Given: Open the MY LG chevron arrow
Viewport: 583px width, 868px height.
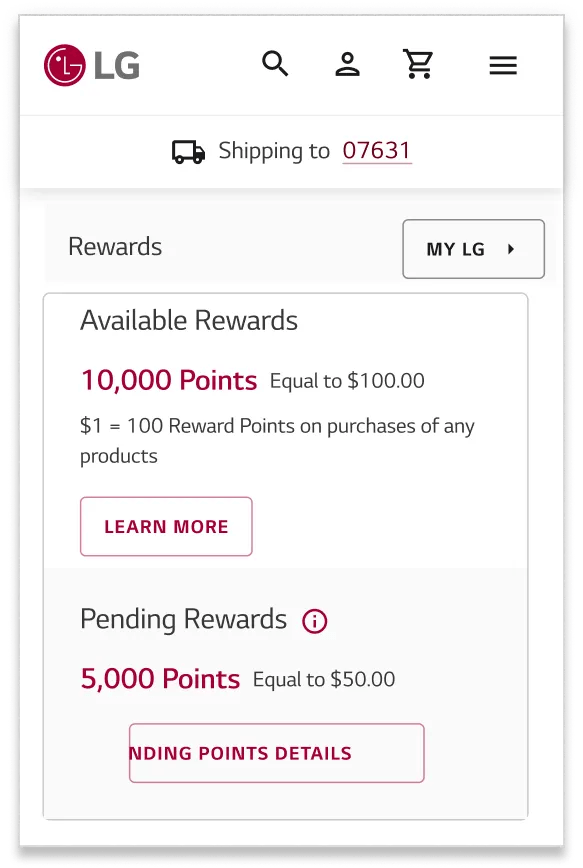Looking at the screenshot, I should 513,249.
